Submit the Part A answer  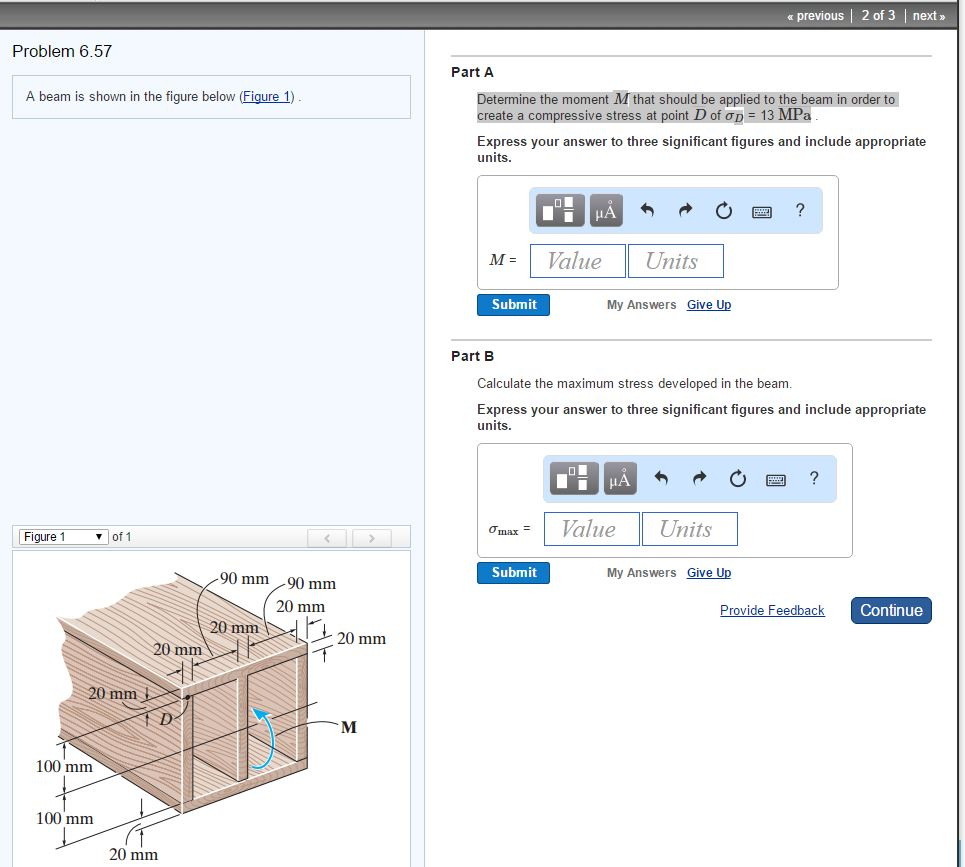[x=513, y=305]
